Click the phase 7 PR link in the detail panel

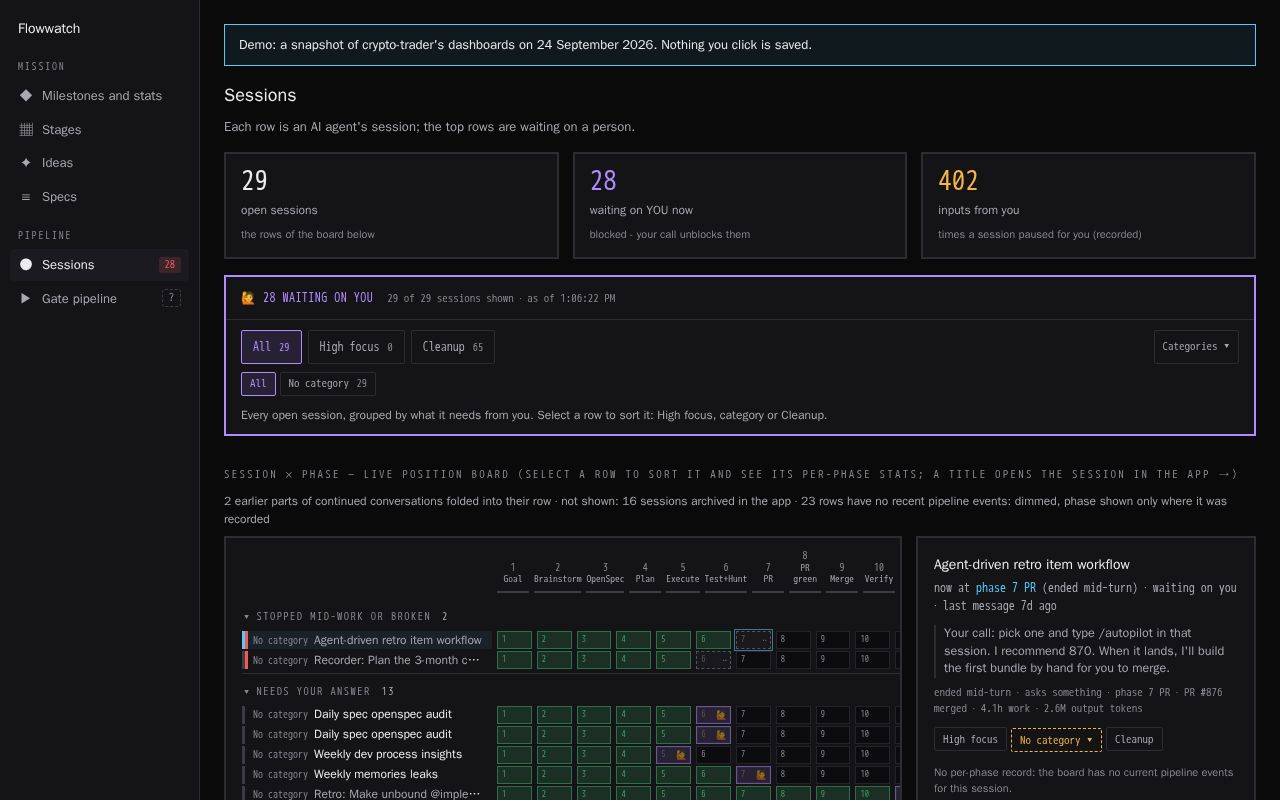click(x=1006, y=588)
